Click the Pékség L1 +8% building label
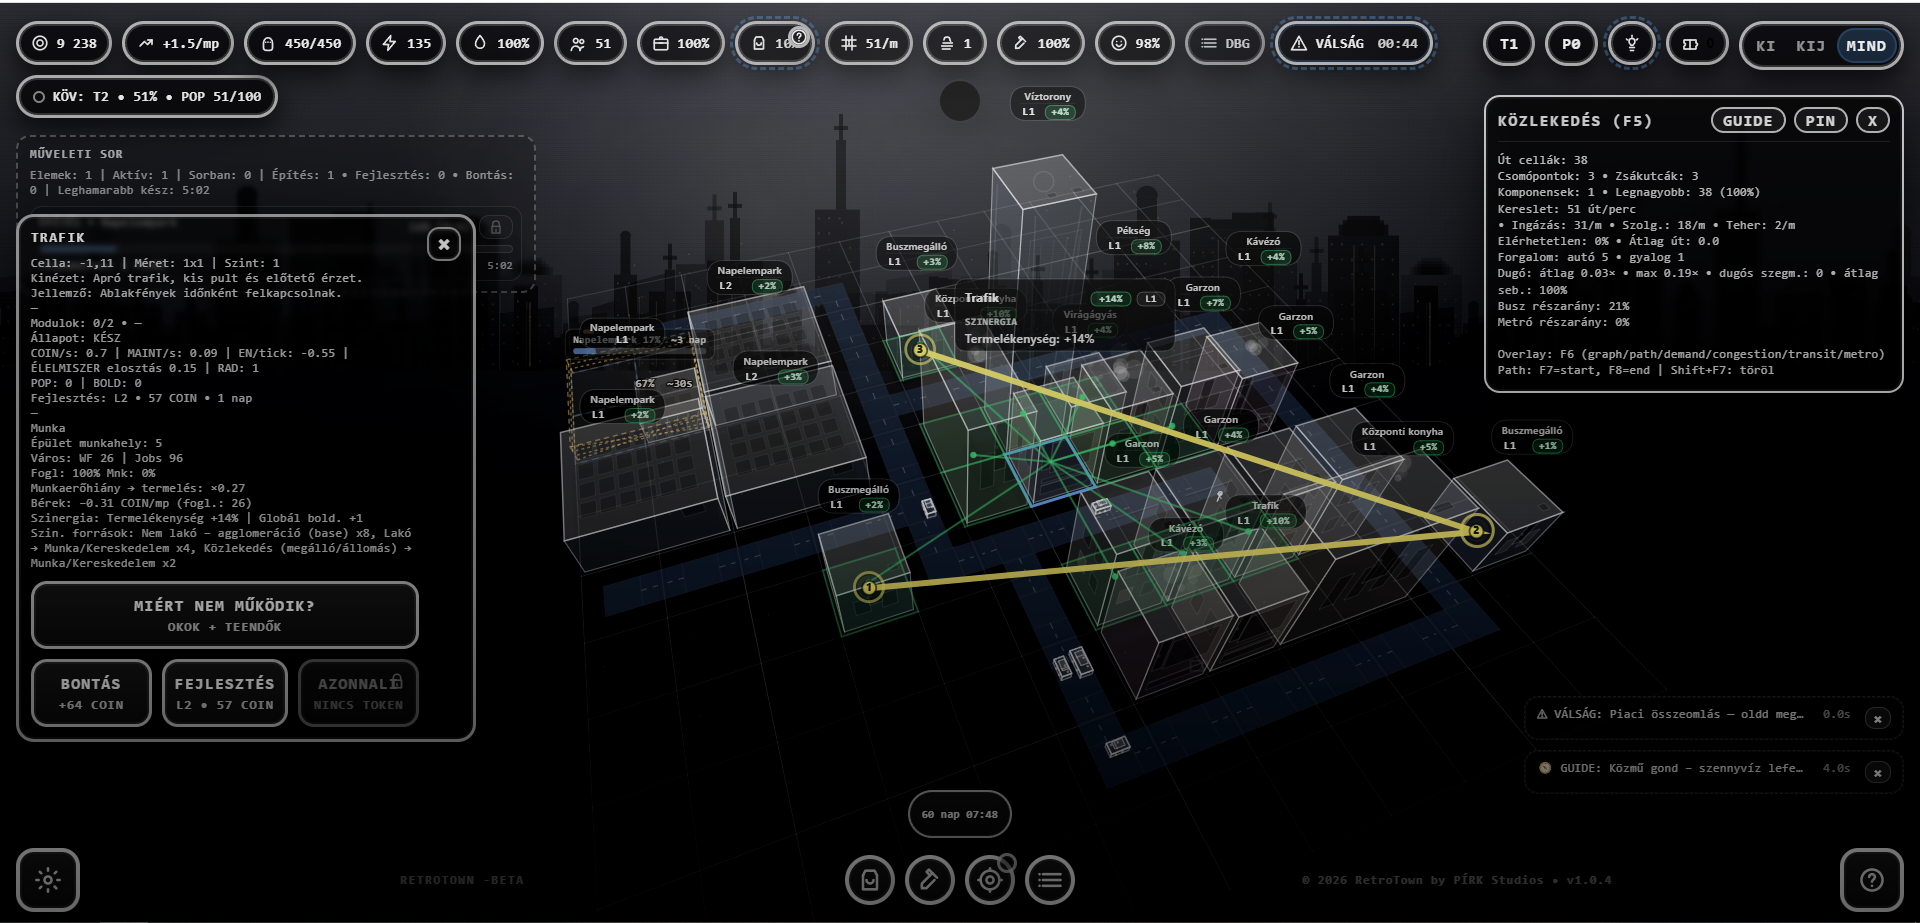1920x923 pixels. (x=1132, y=238)
